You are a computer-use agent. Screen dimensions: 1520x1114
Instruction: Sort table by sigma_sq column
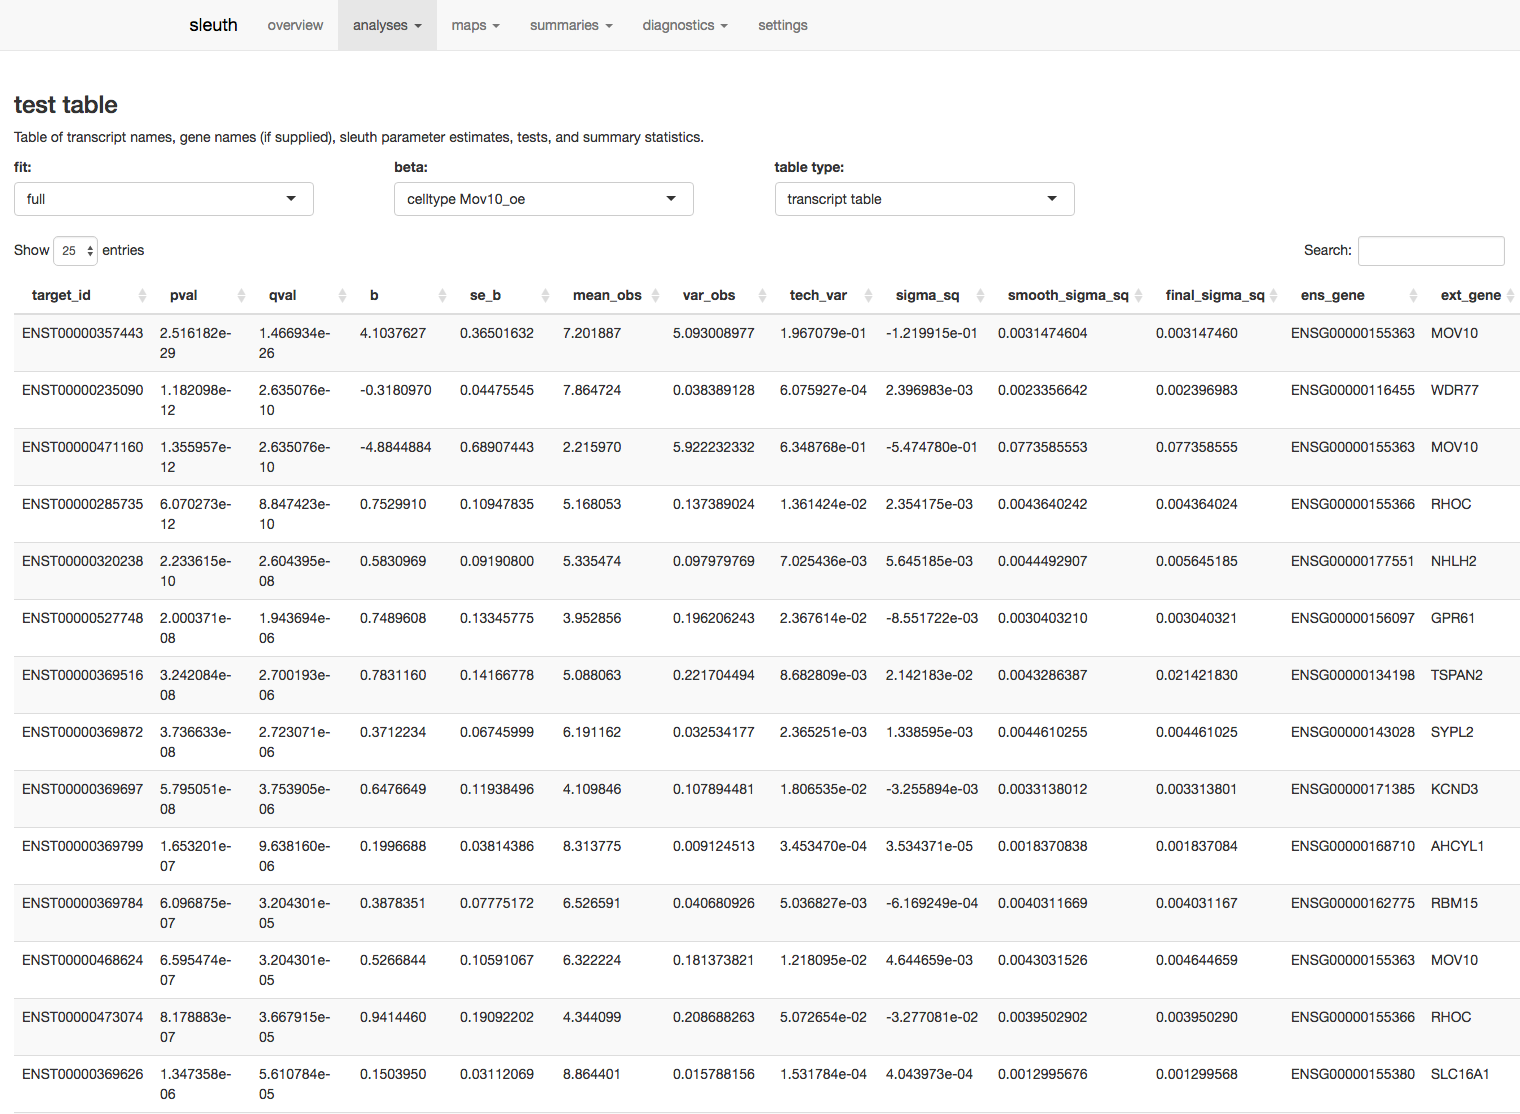934,295
